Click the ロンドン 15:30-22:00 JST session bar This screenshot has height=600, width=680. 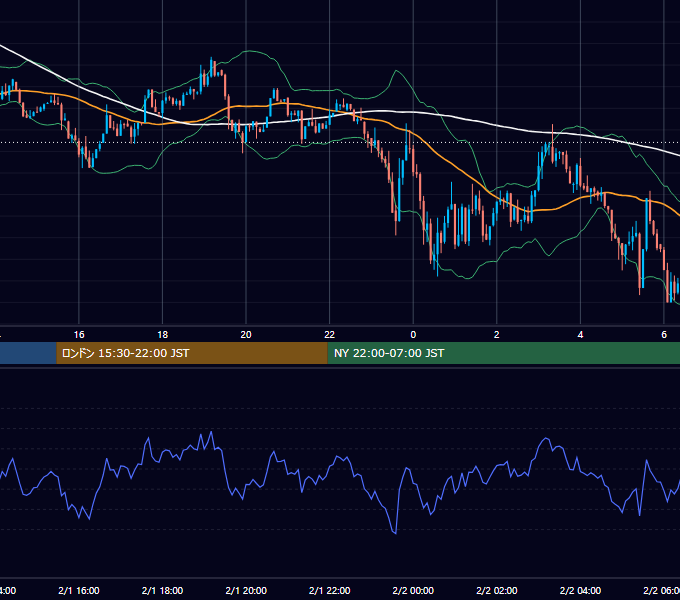pyautogui.click(x=192, y=353)
